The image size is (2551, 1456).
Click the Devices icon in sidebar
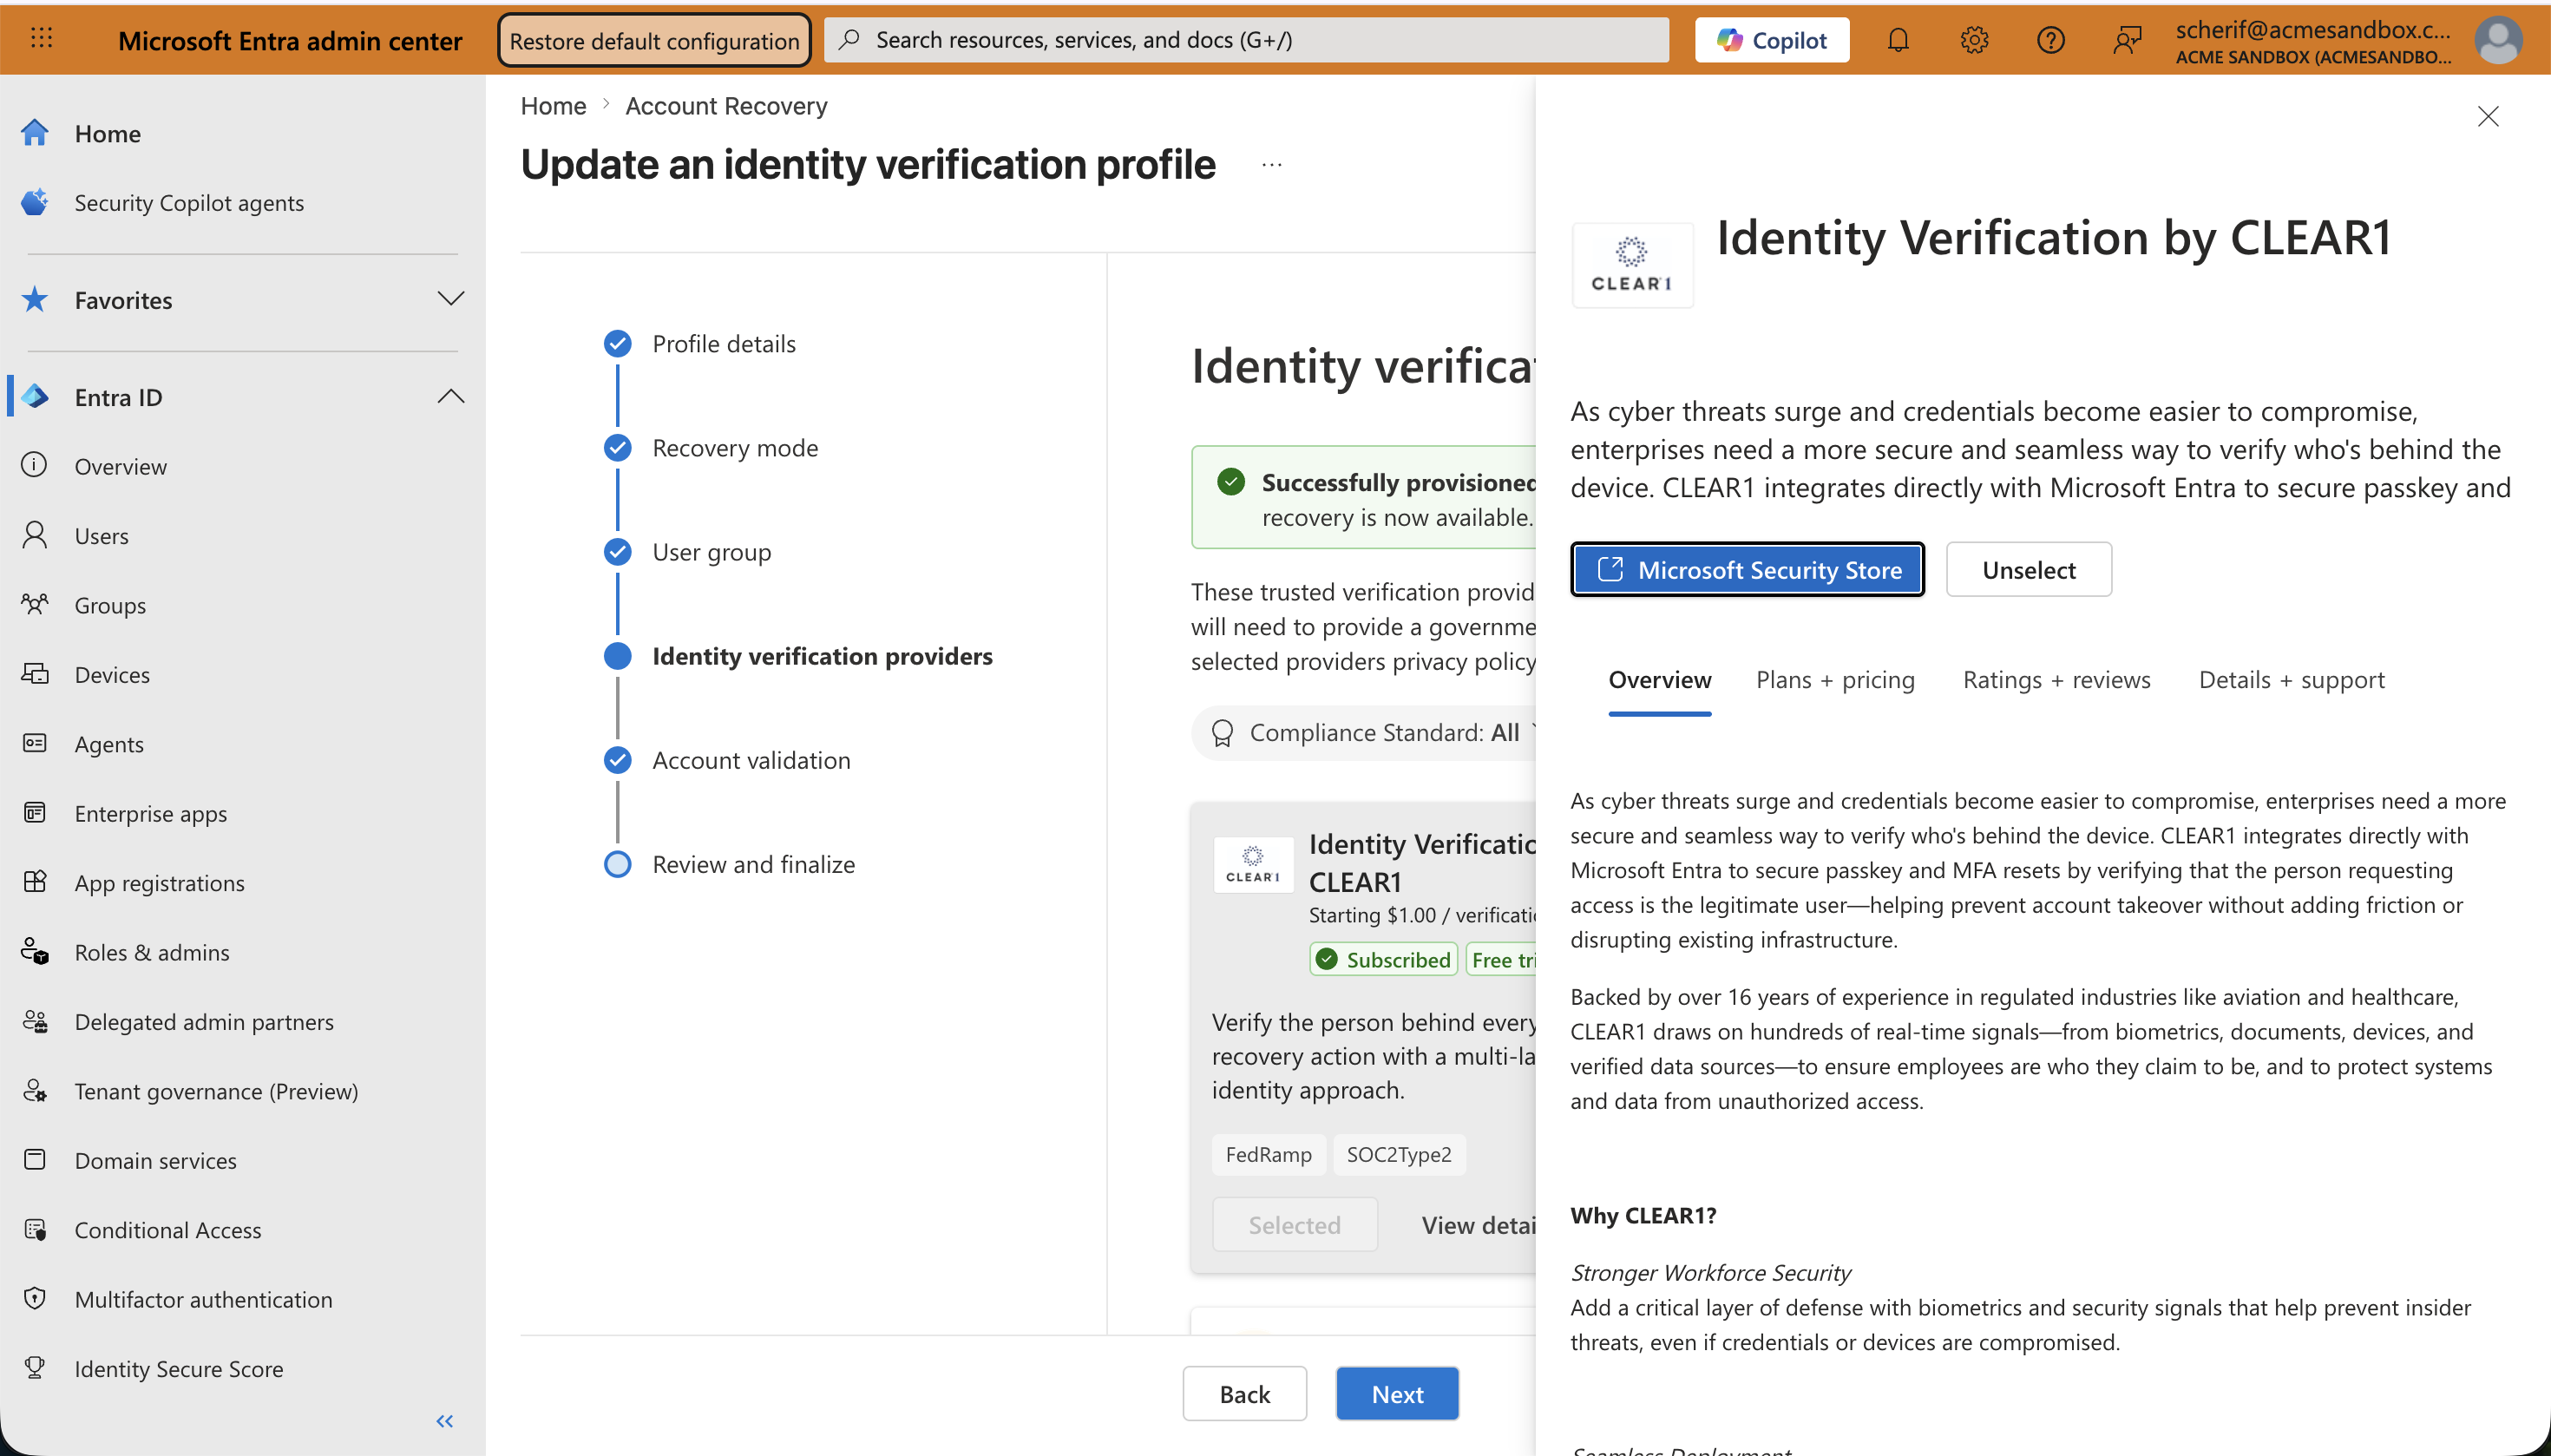tap(35, 674)
